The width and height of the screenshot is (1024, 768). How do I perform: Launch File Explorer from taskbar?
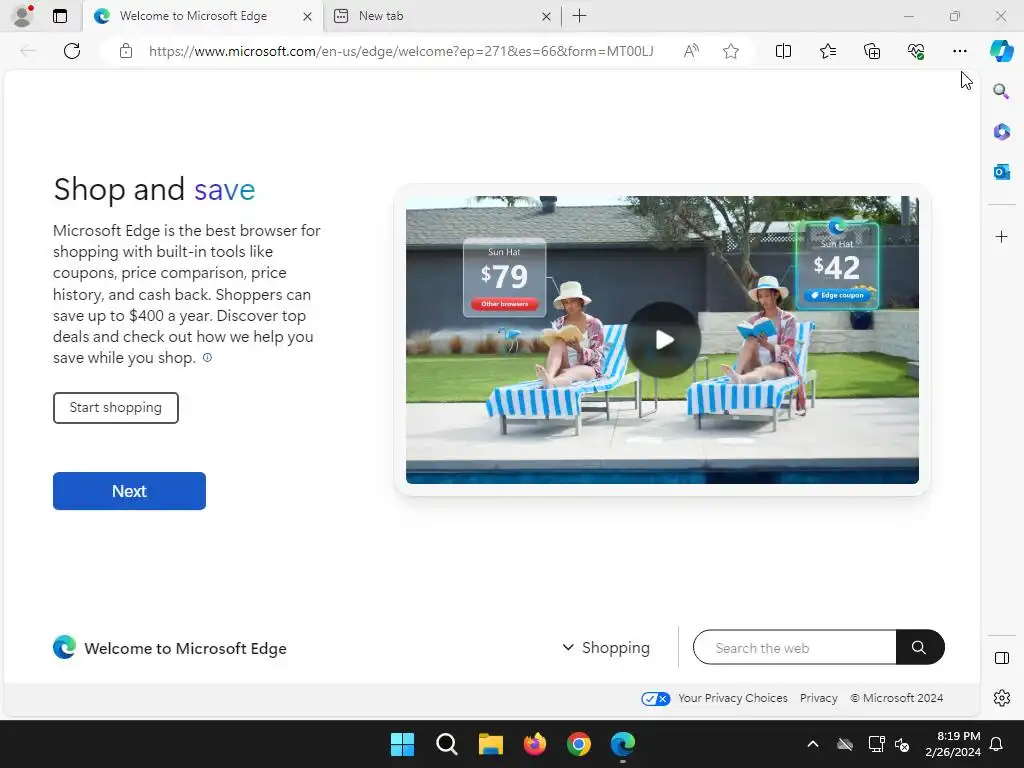coord(490,744)
